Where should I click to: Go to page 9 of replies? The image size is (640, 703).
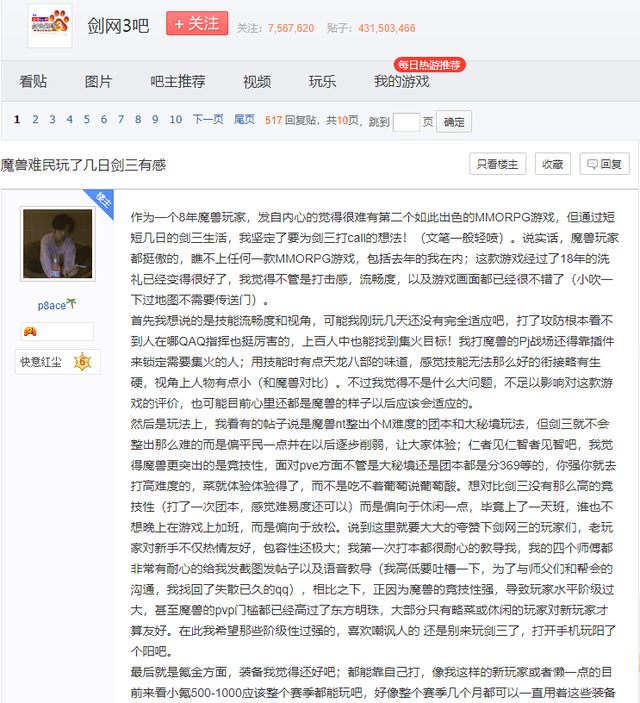pos(155,119)
